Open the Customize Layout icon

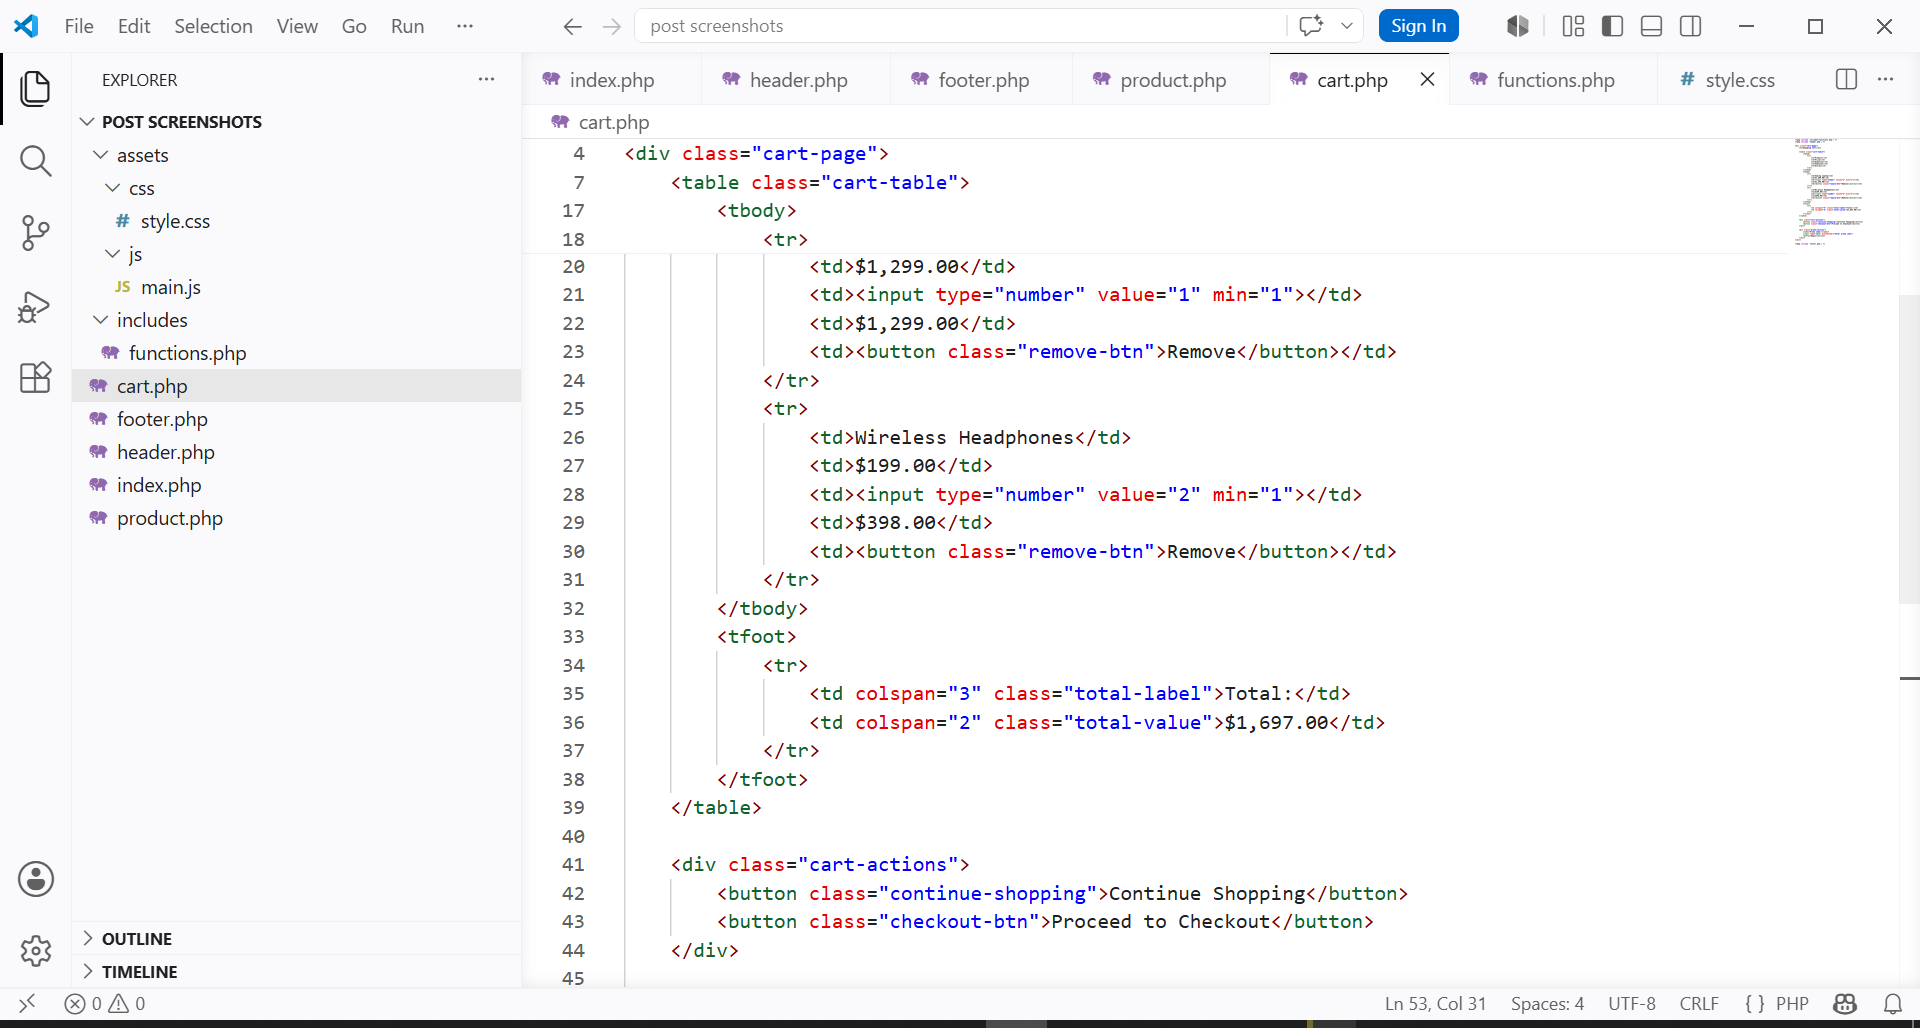click(1573, 26)
